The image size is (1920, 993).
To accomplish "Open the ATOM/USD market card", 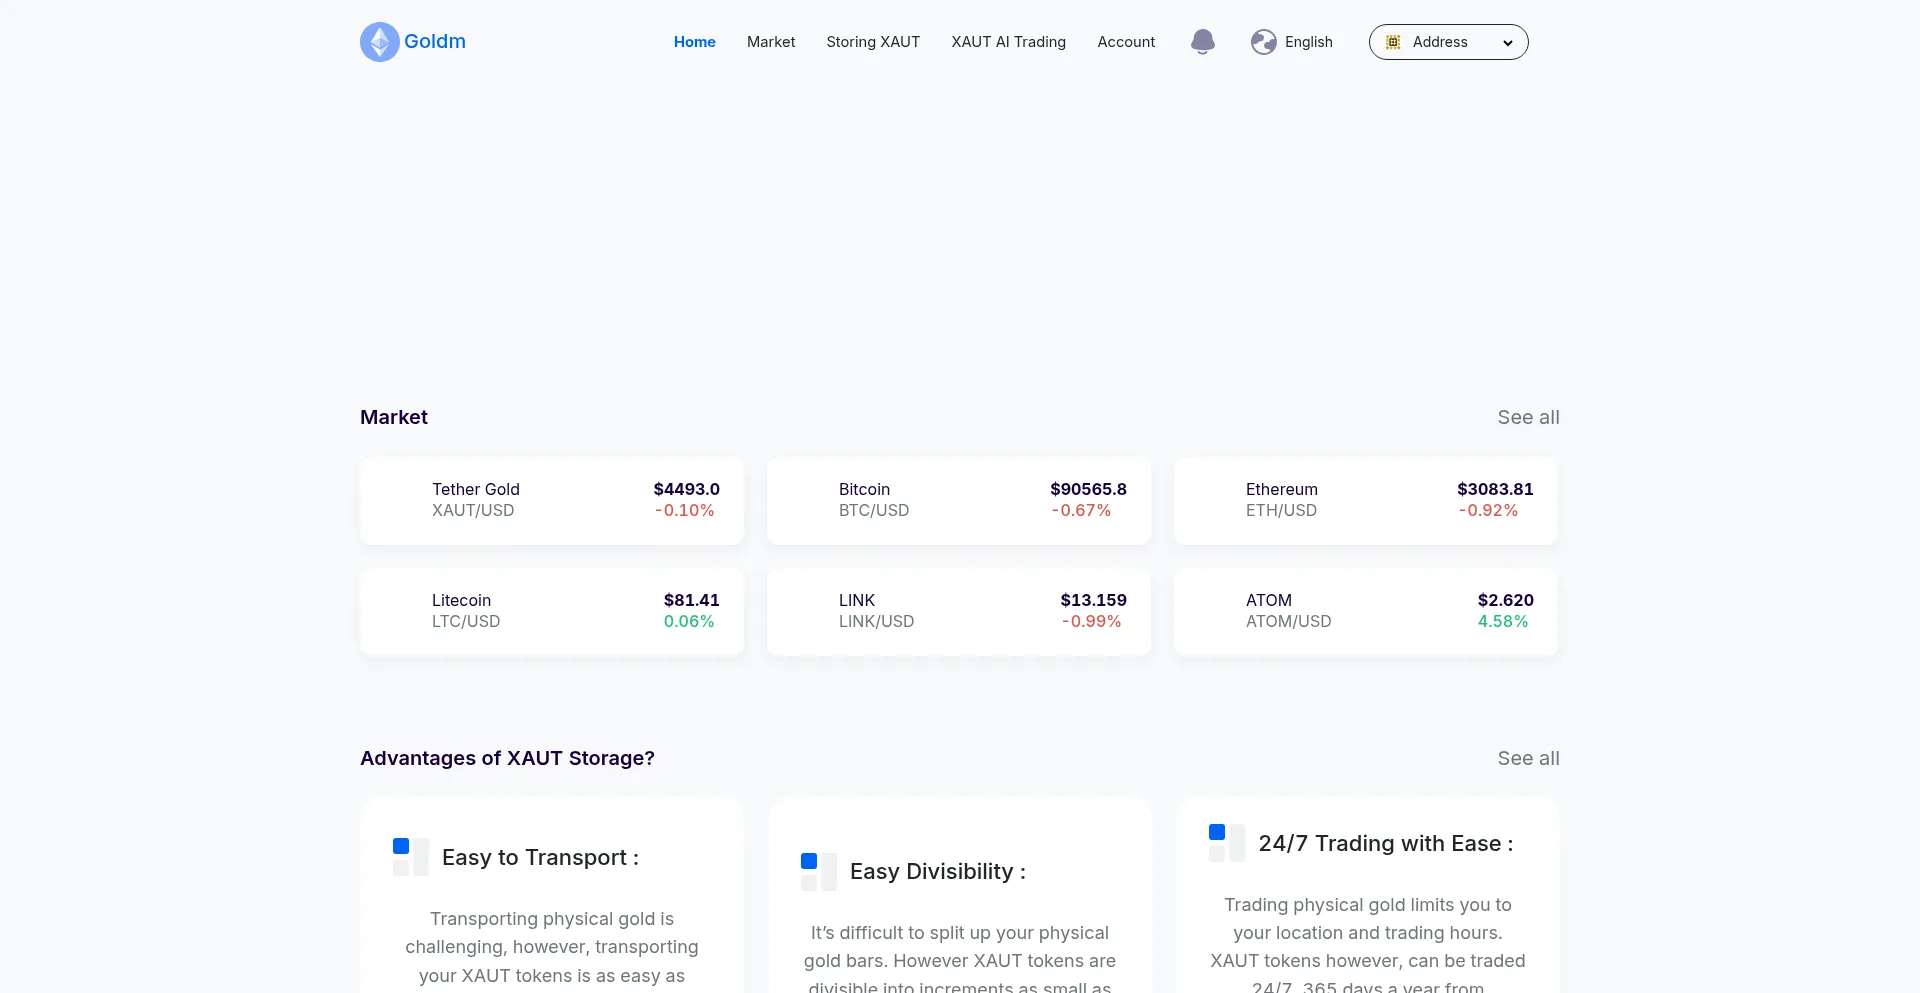I will click(1366, 612).
